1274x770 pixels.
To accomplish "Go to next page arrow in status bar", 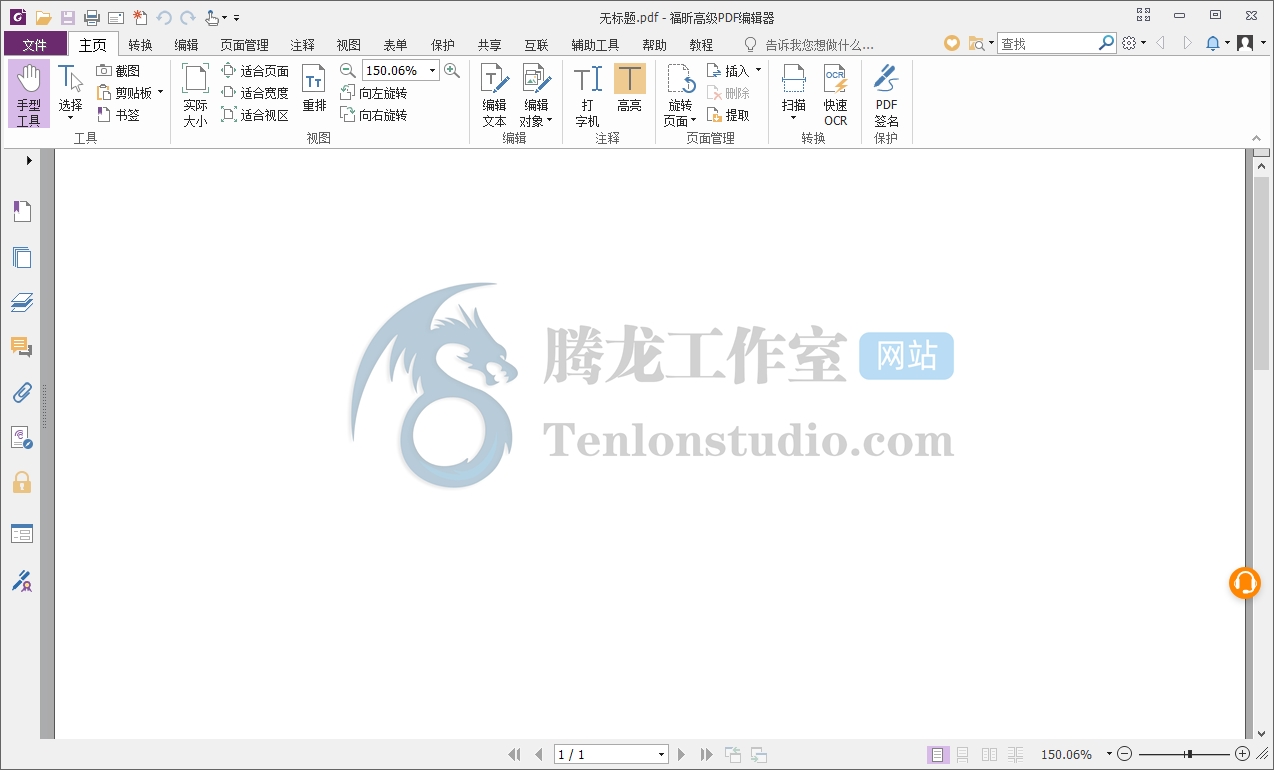I will (x=682, y=755).
